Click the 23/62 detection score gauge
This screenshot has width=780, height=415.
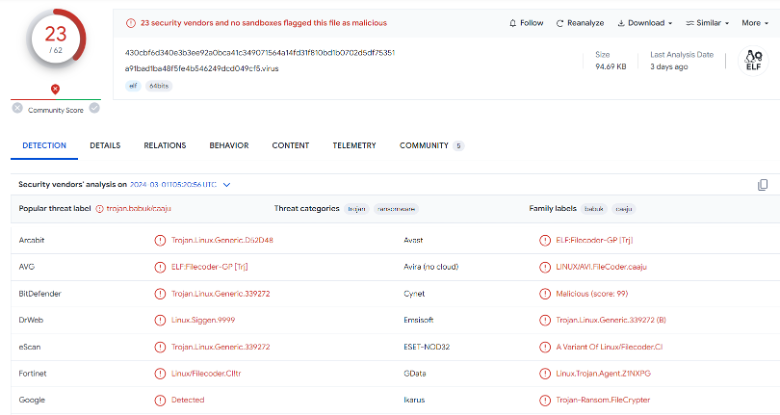coord(55,42)
